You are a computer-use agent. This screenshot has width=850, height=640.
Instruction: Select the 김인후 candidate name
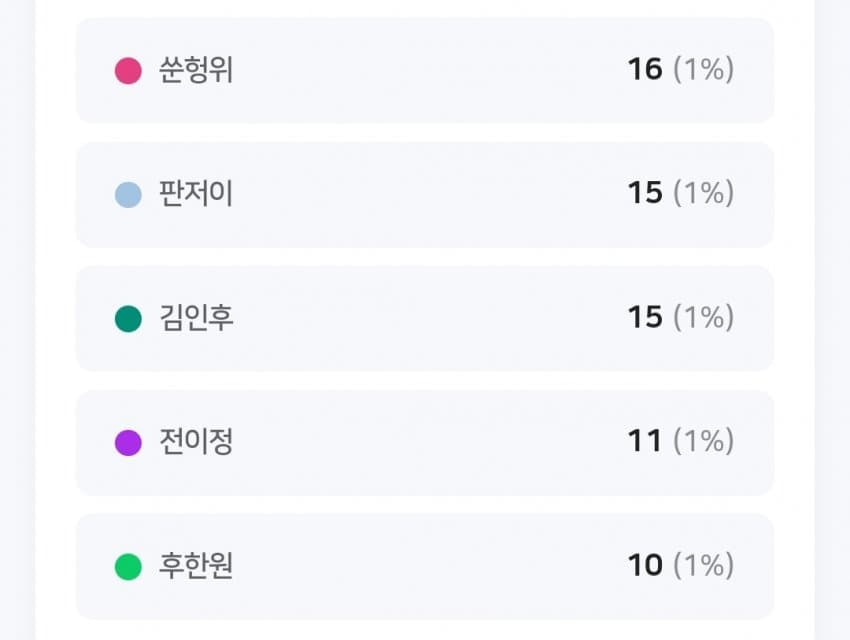(196, 318)
